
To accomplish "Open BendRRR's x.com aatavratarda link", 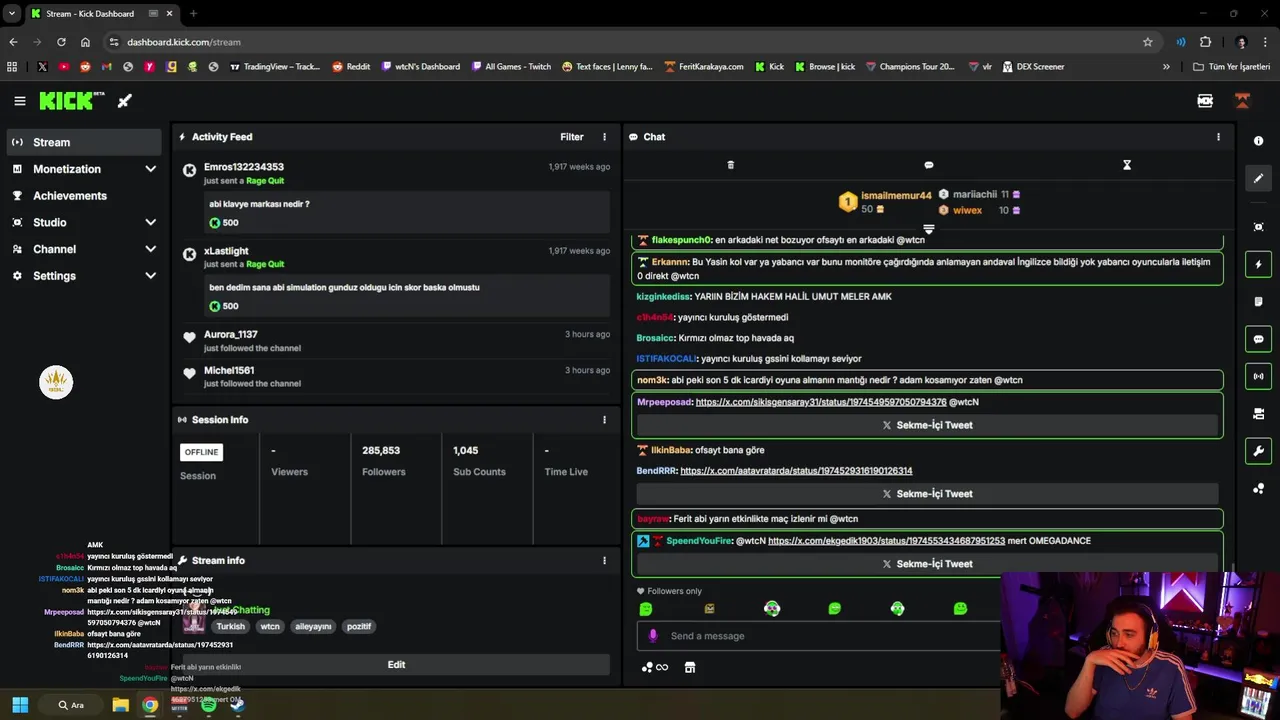I will click(x=796, y=471).
